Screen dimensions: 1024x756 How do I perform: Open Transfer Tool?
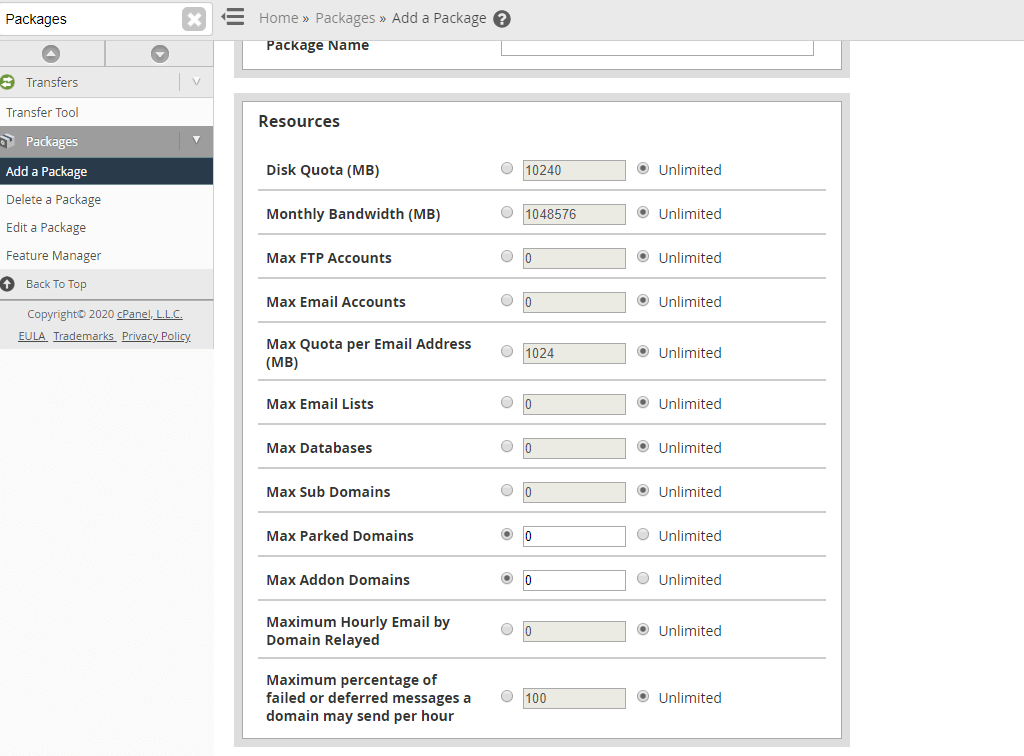[42, 112]
